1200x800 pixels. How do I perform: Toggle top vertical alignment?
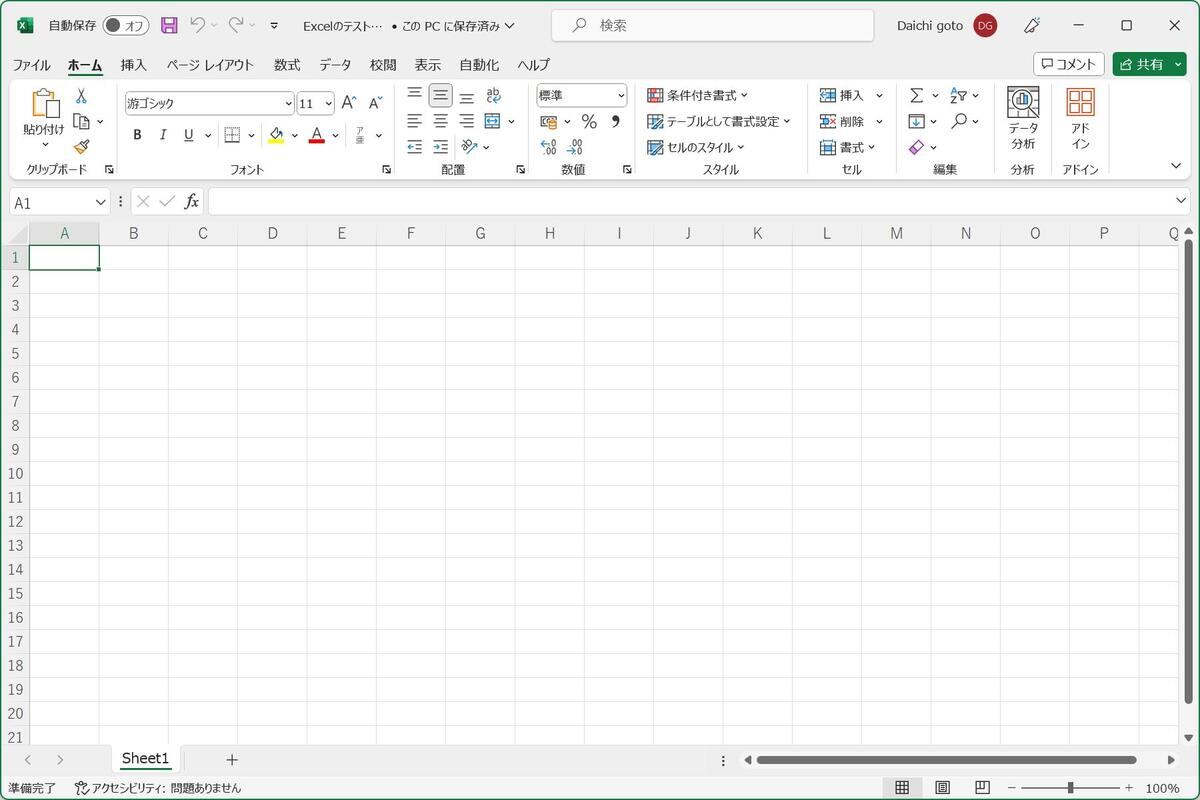(414, 95)
